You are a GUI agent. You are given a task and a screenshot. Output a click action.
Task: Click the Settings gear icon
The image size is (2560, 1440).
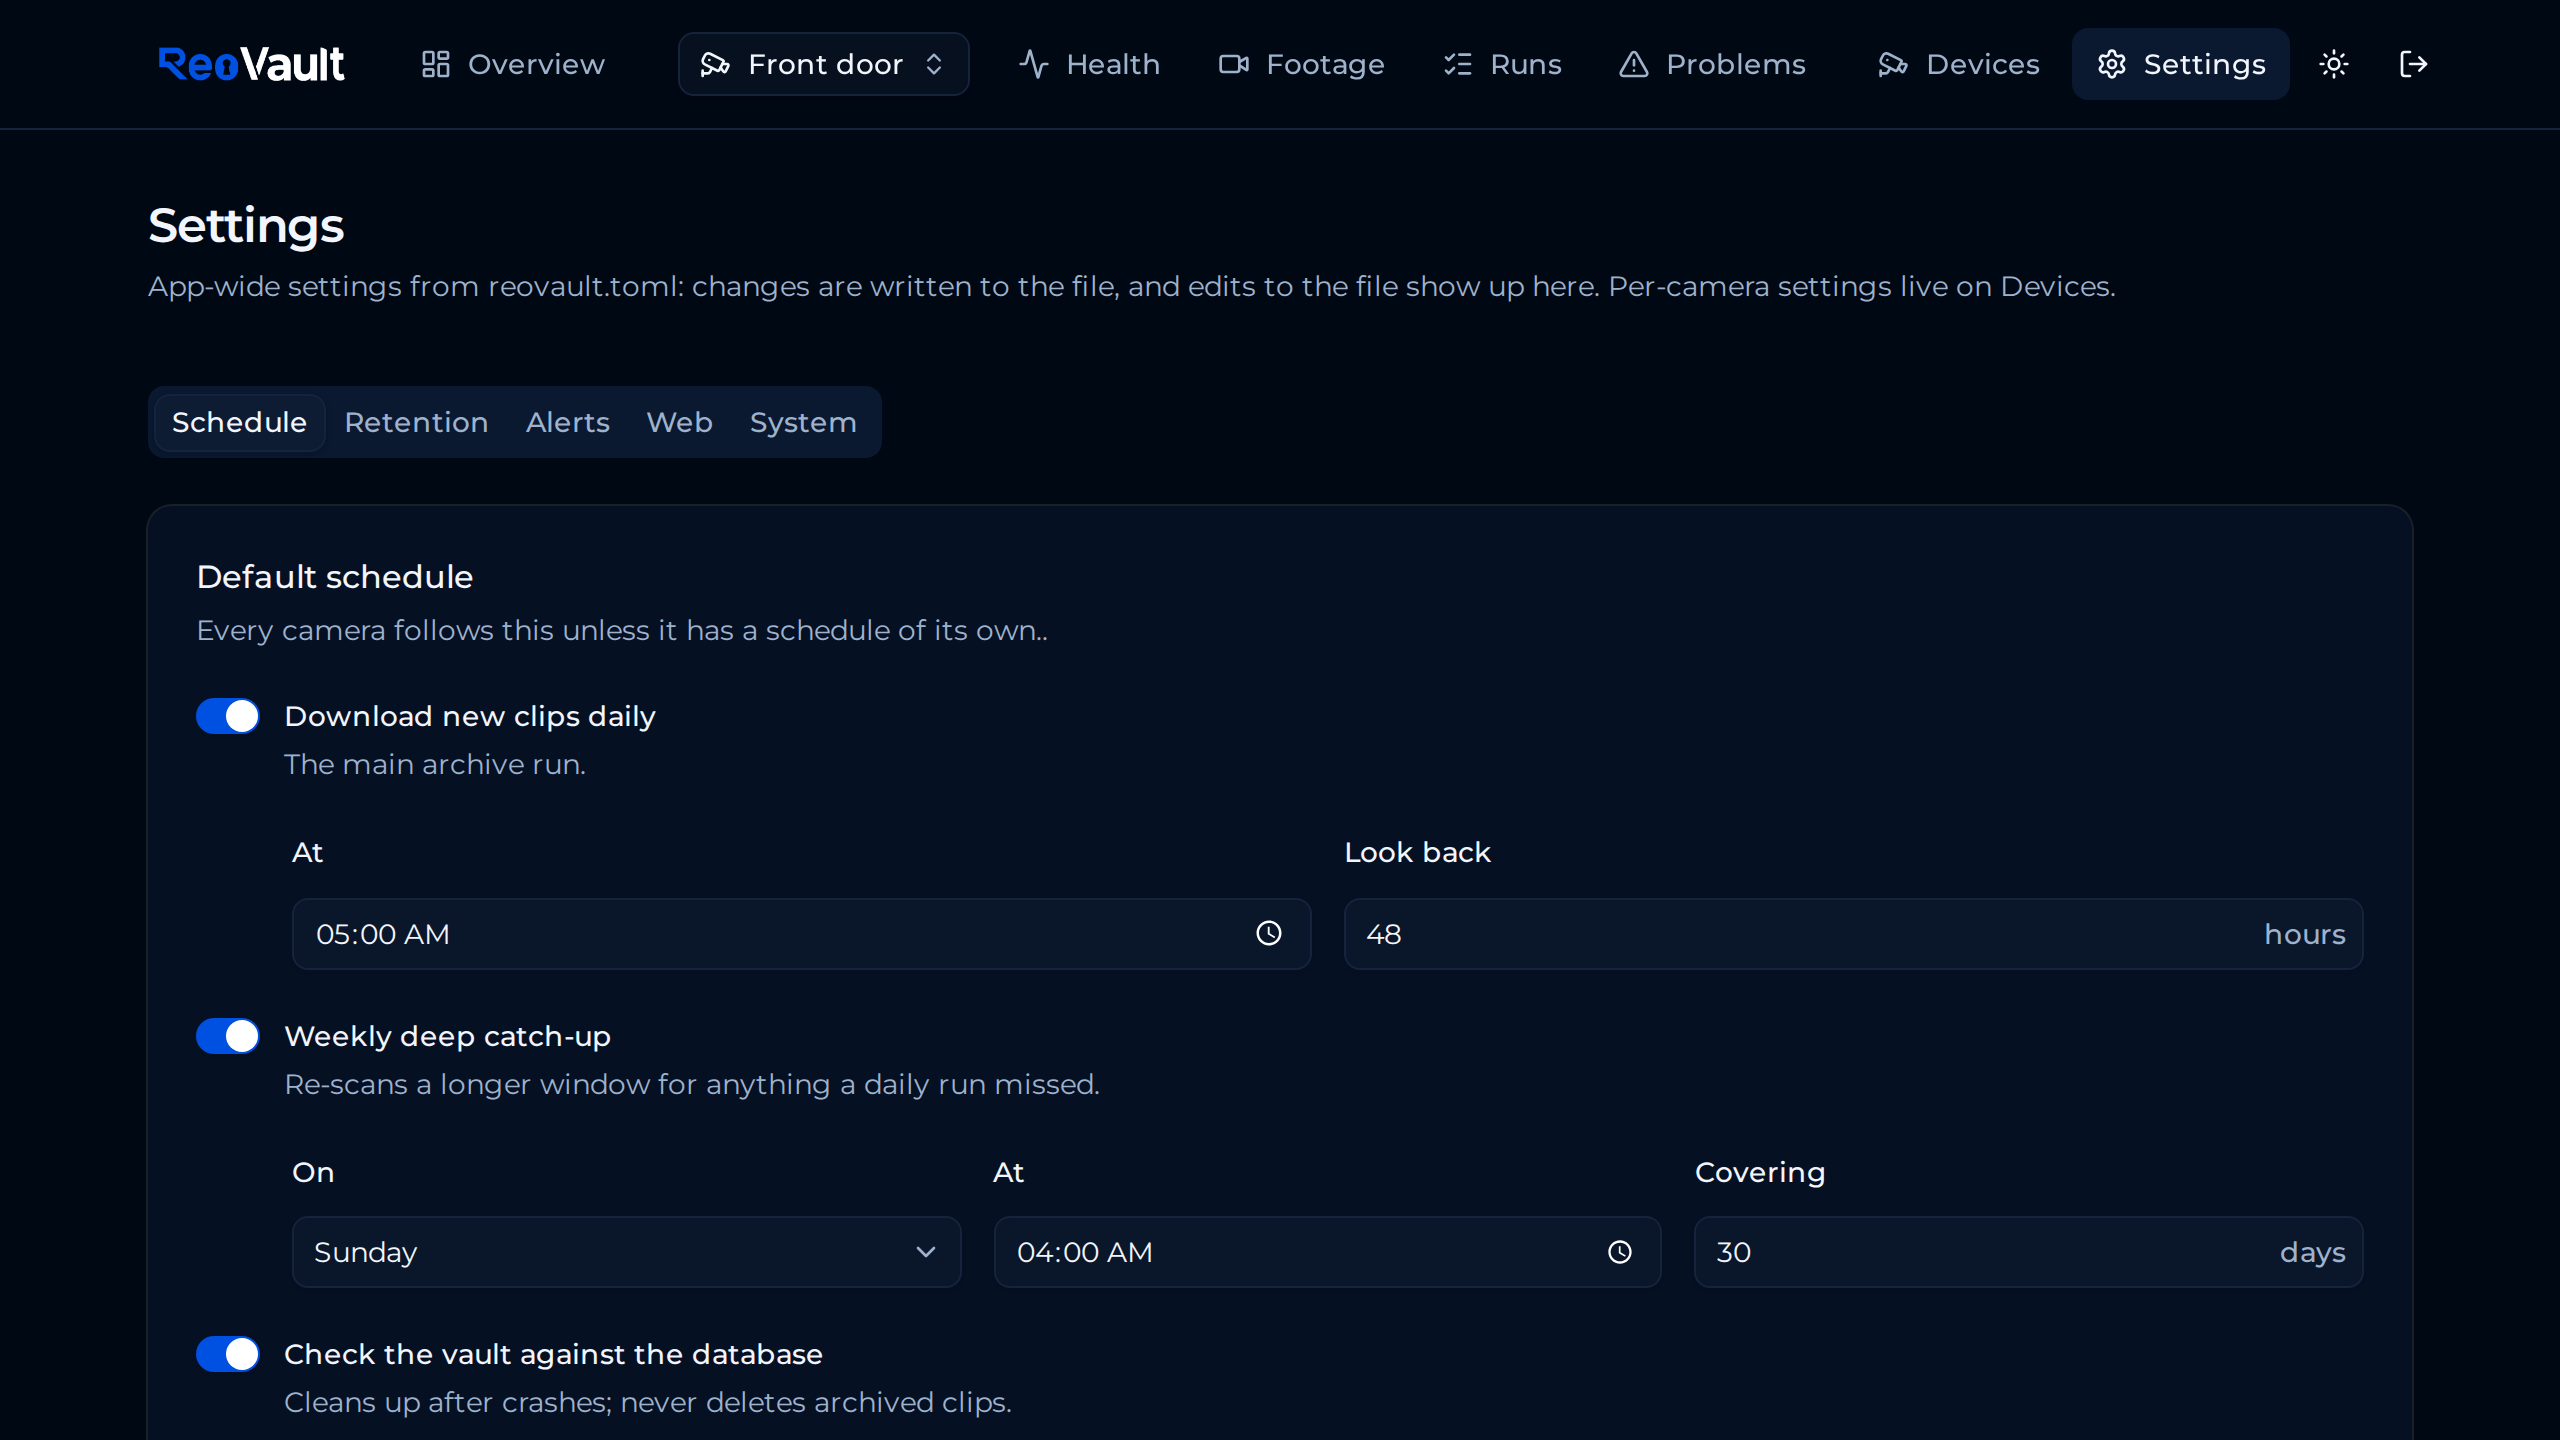coord(2112,64)
